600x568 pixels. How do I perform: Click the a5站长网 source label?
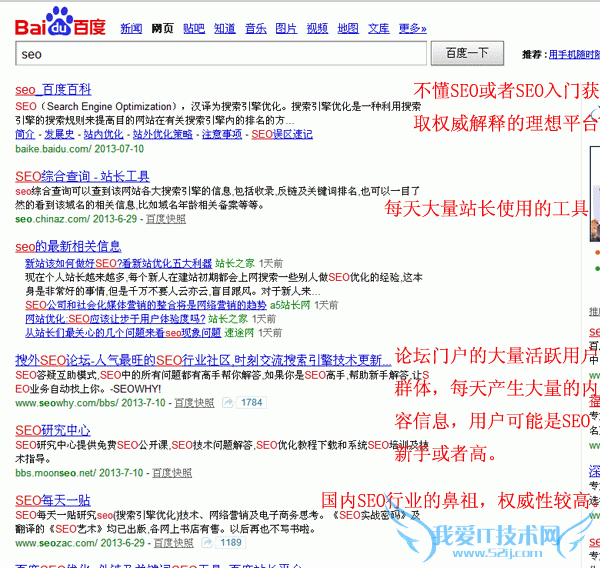pyautogui.click(x=290, y=305)
